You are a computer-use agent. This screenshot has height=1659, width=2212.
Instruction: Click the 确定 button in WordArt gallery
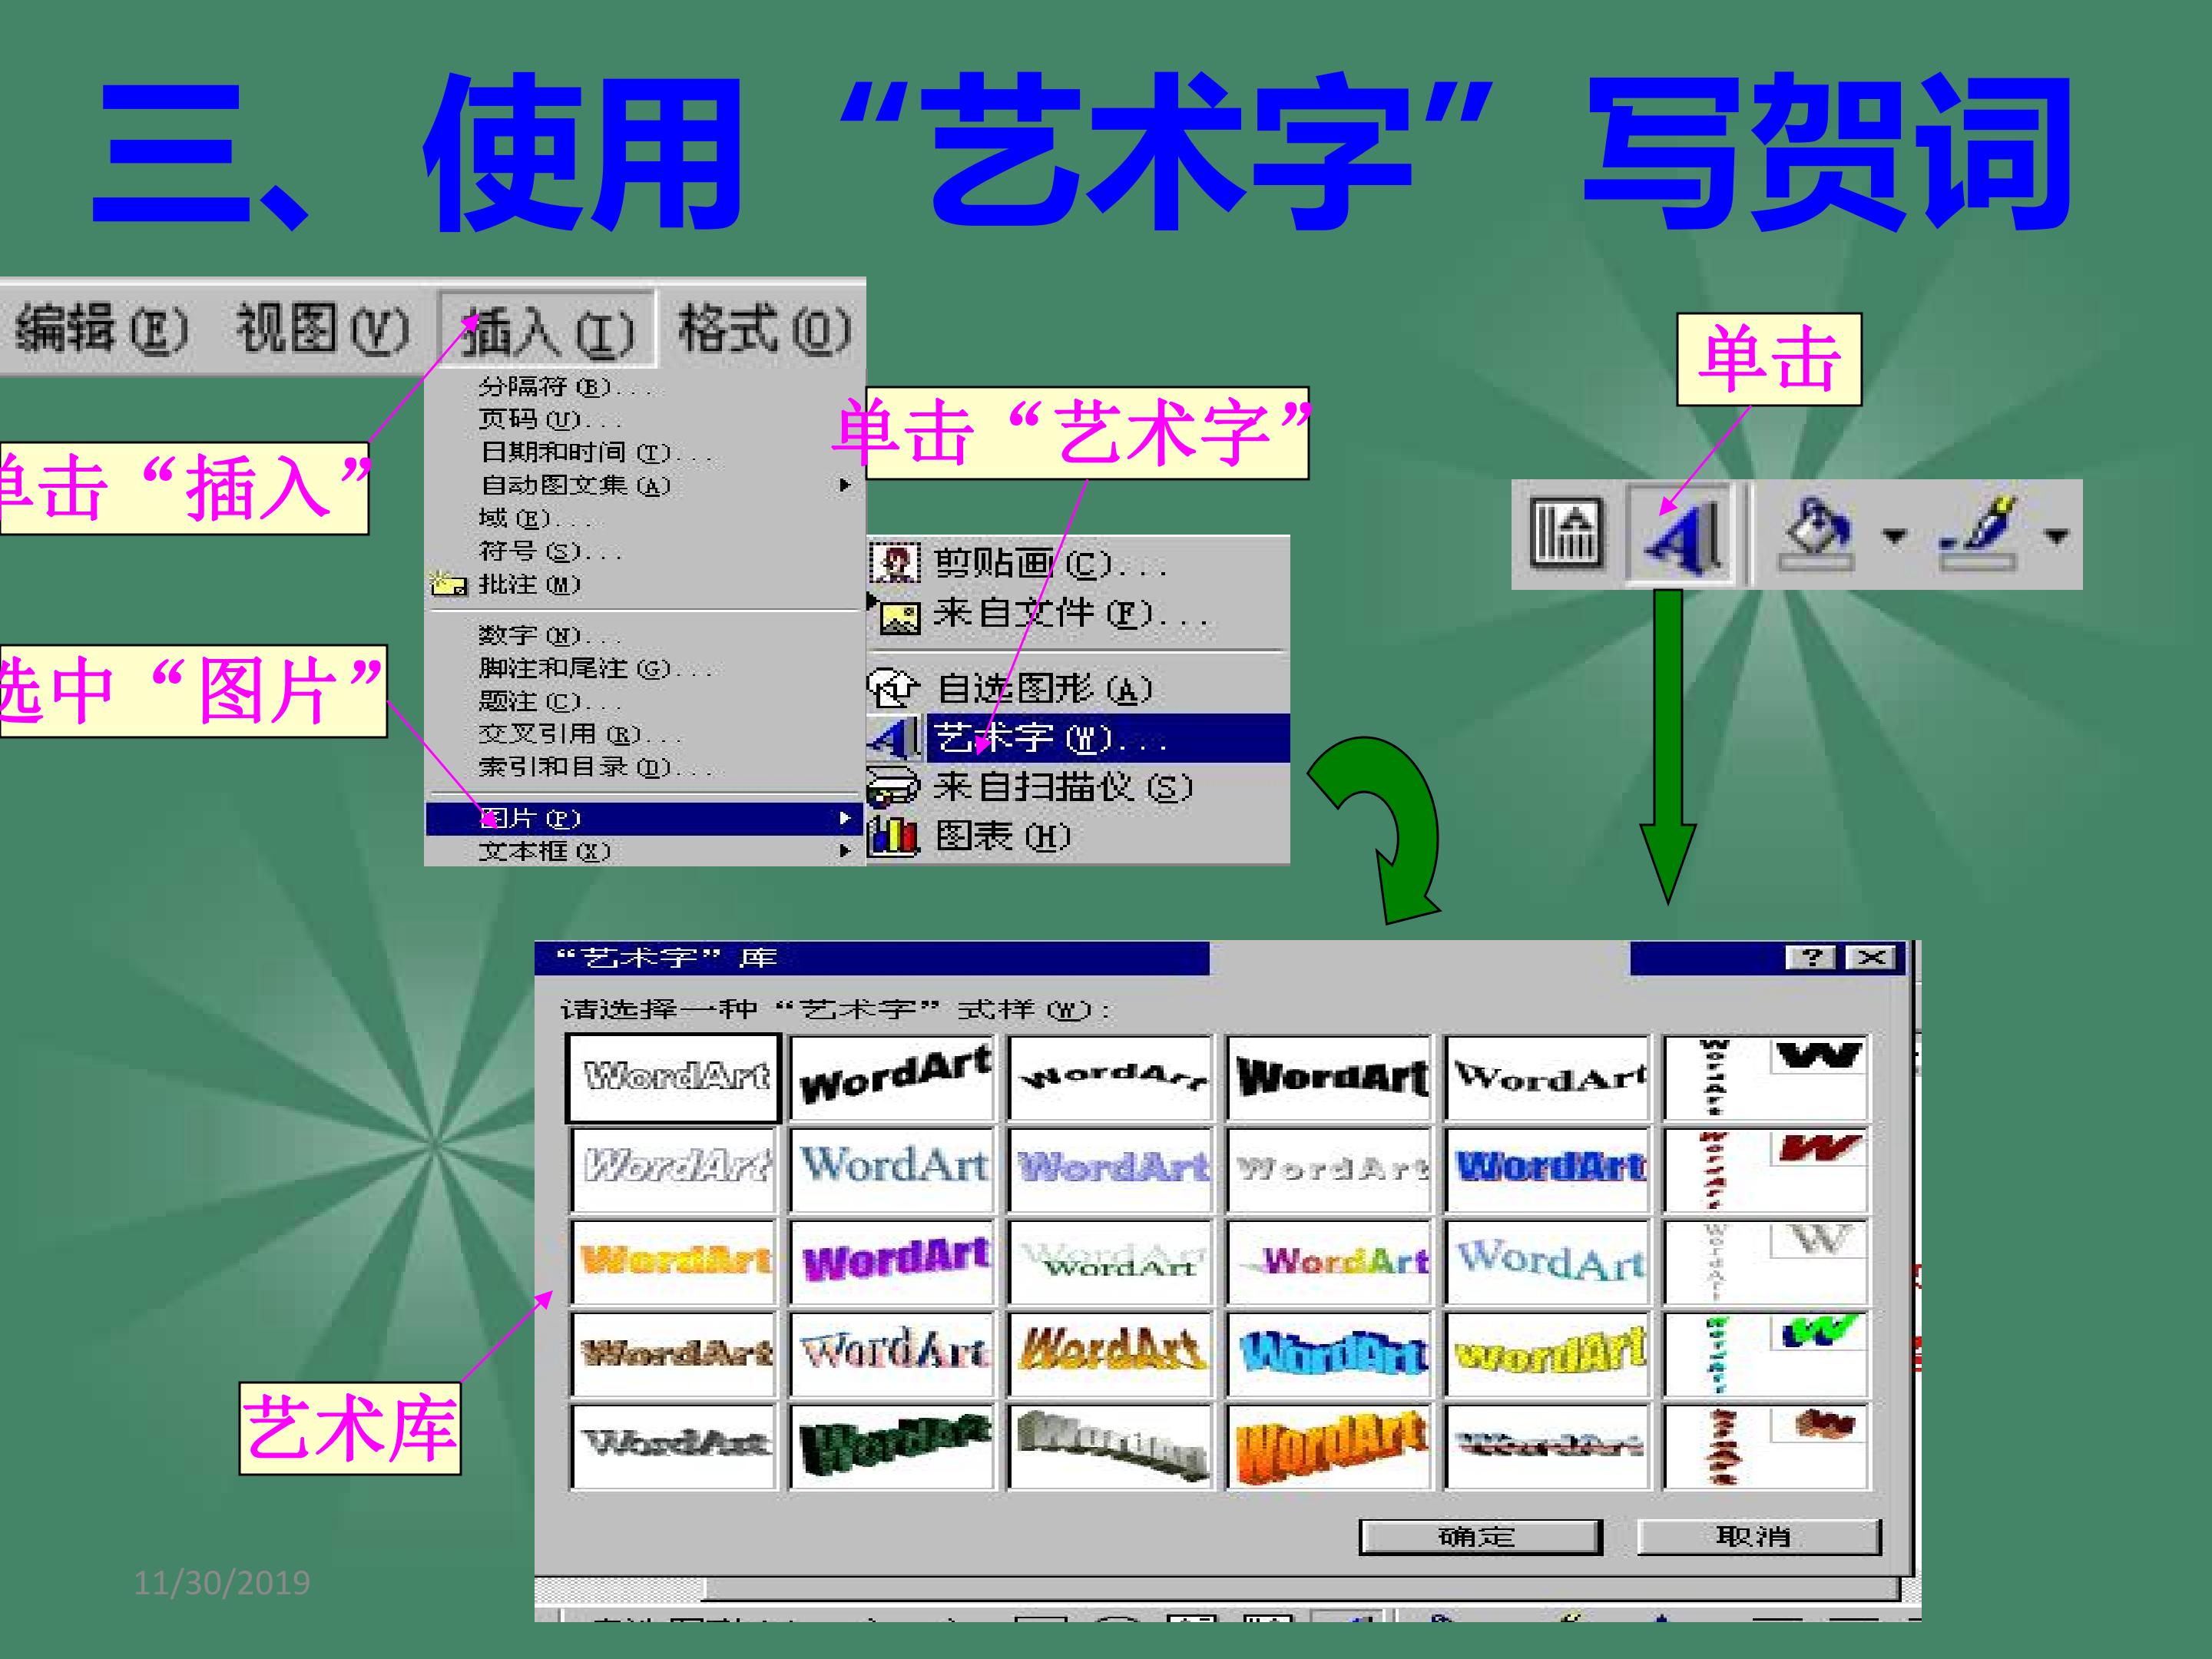tap(1480, 1537)
